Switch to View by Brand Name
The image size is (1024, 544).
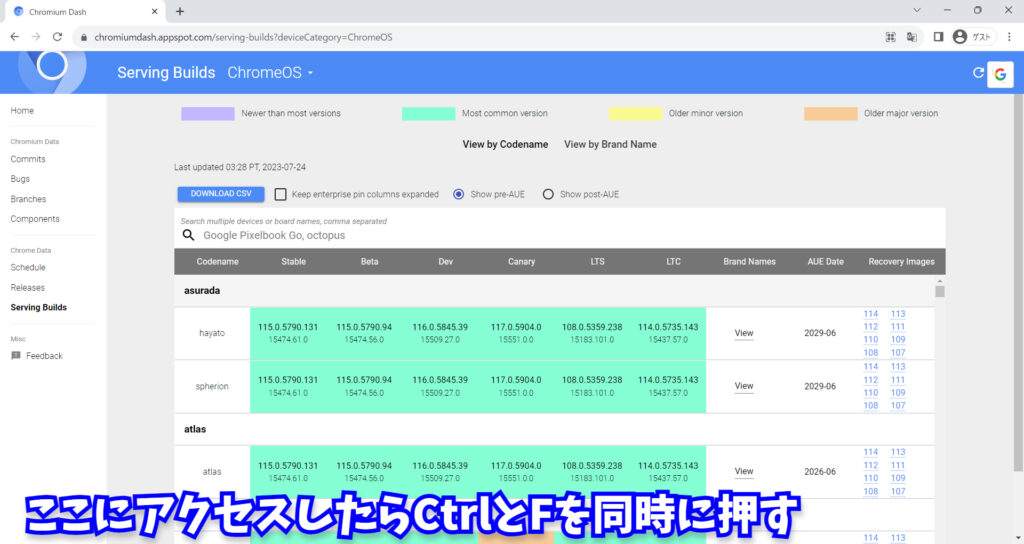(610, 144)
